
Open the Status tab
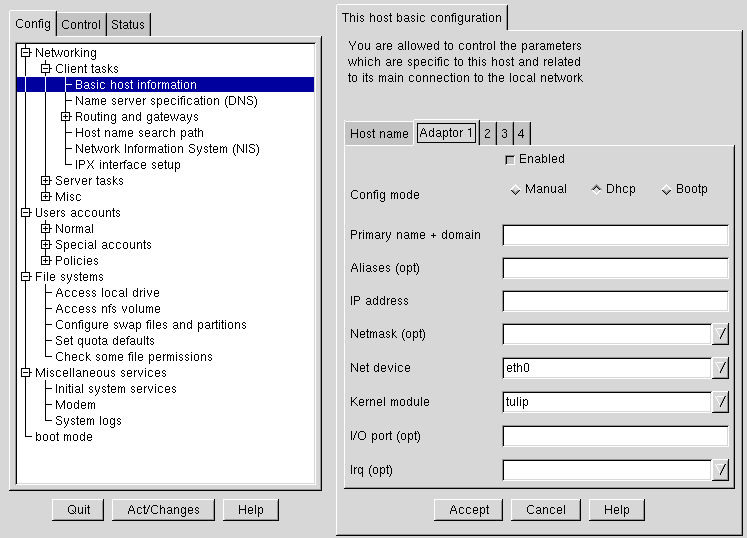pyautogui.click(x=128, y=25)
